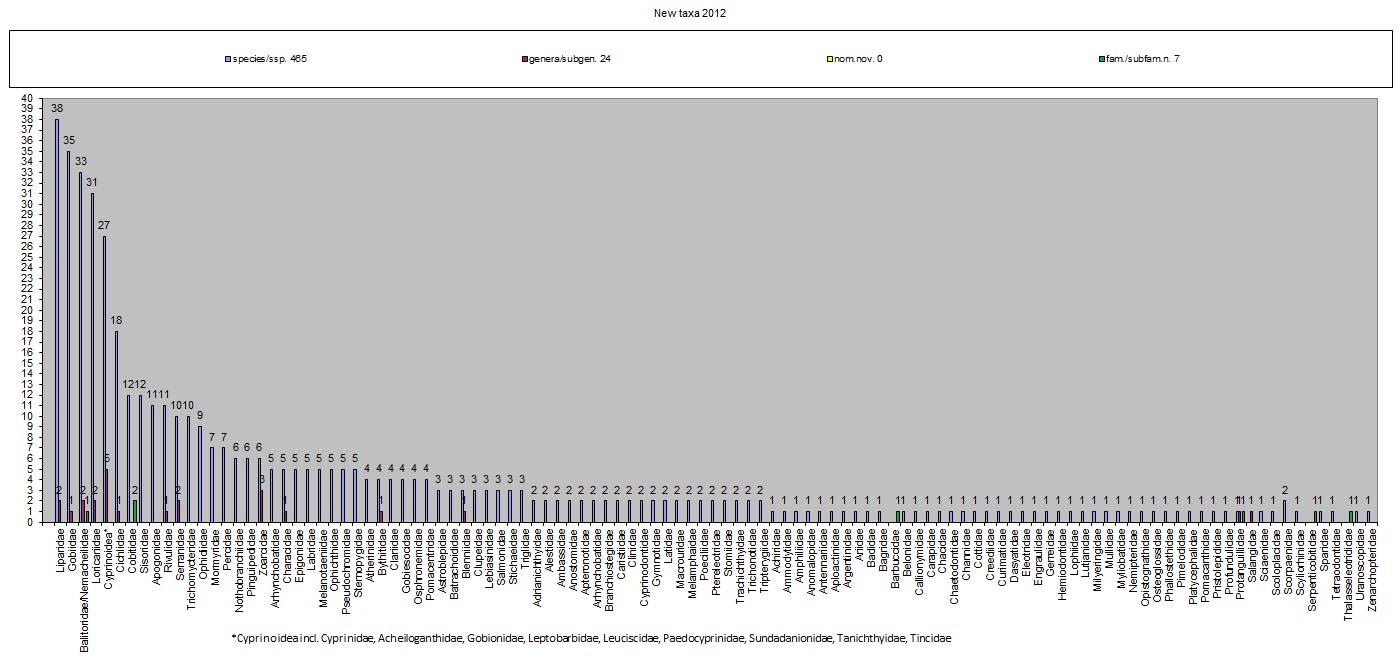Click the blue species/ssp. legend marker
The width and height of the screenshot is (1400, 671).
[229, 59]
